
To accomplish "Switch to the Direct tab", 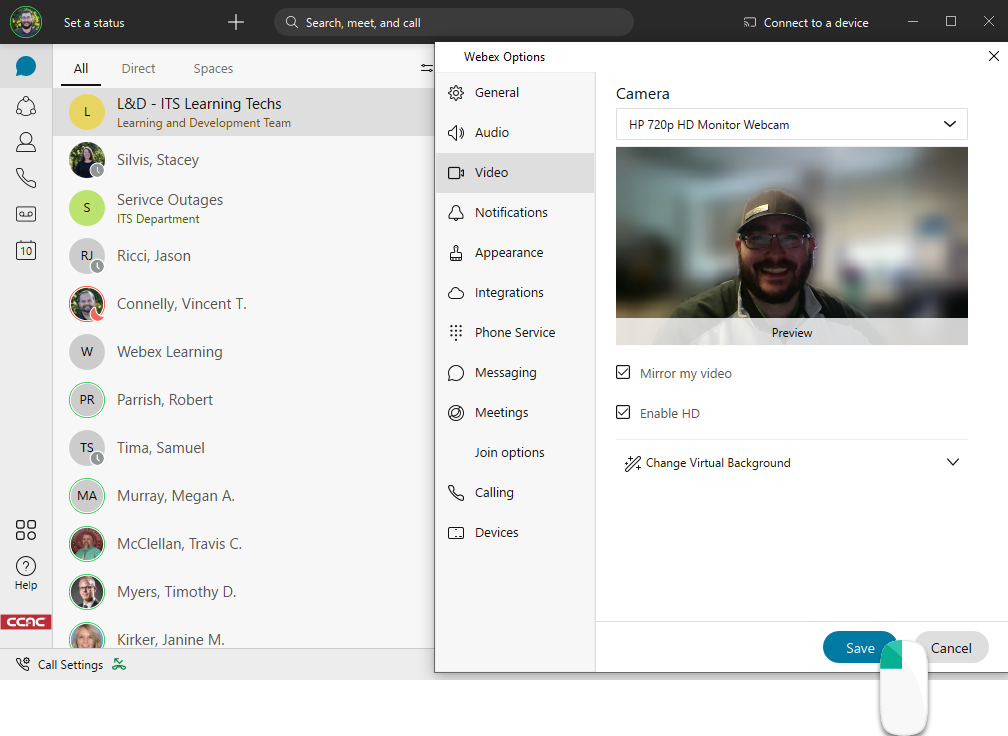I will [x=138, y=68].
